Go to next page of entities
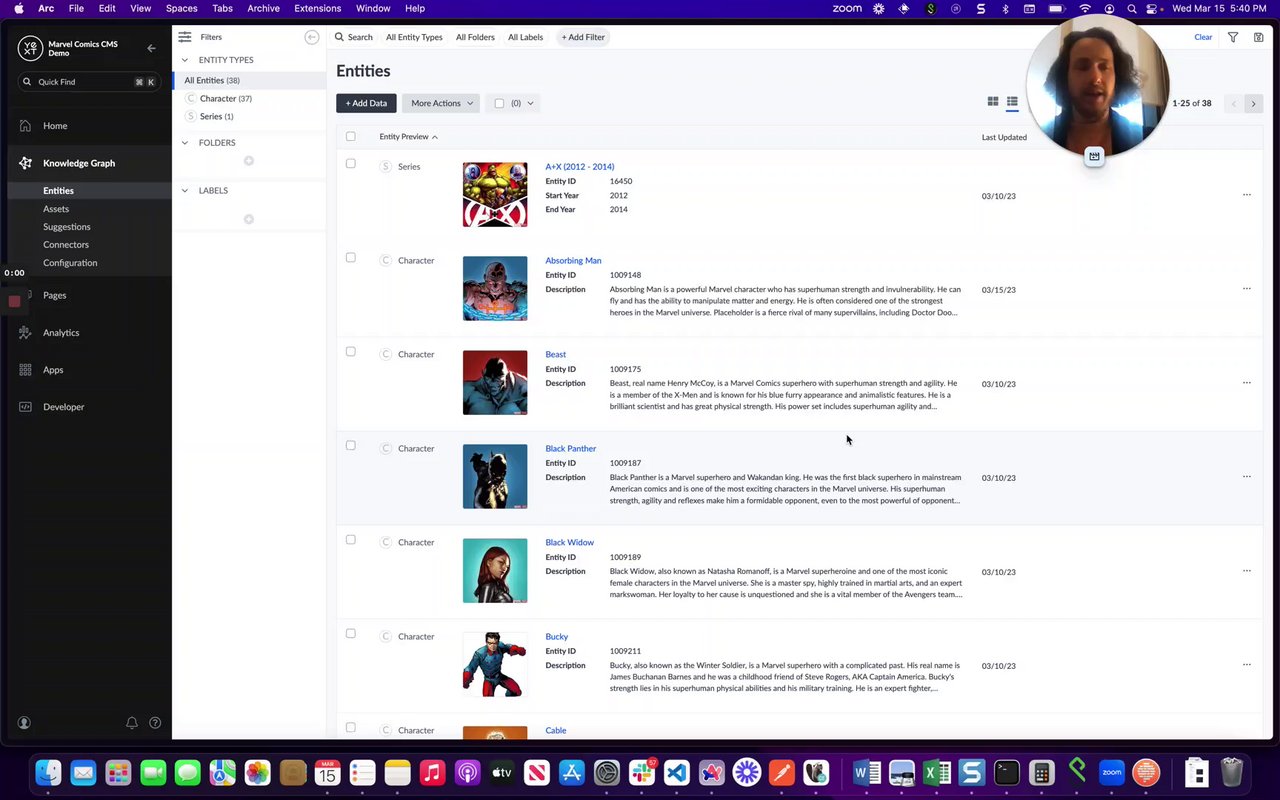 click(1253, 103)
